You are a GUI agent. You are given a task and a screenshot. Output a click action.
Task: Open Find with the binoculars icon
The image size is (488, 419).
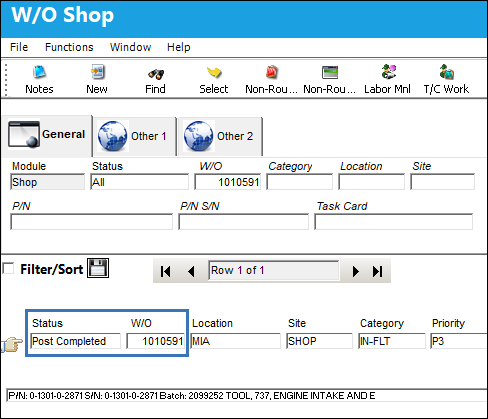coord(155,73)
